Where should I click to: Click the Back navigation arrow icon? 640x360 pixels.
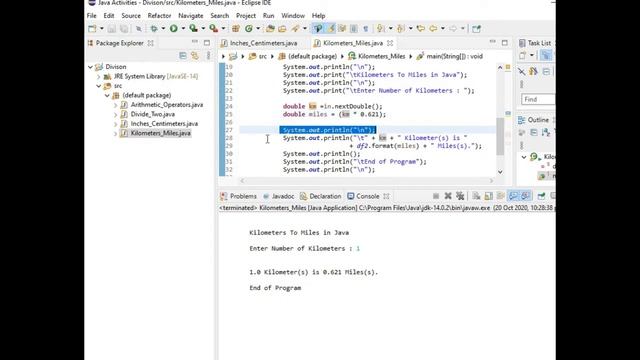pyautogui.click(x=433, y=29)
